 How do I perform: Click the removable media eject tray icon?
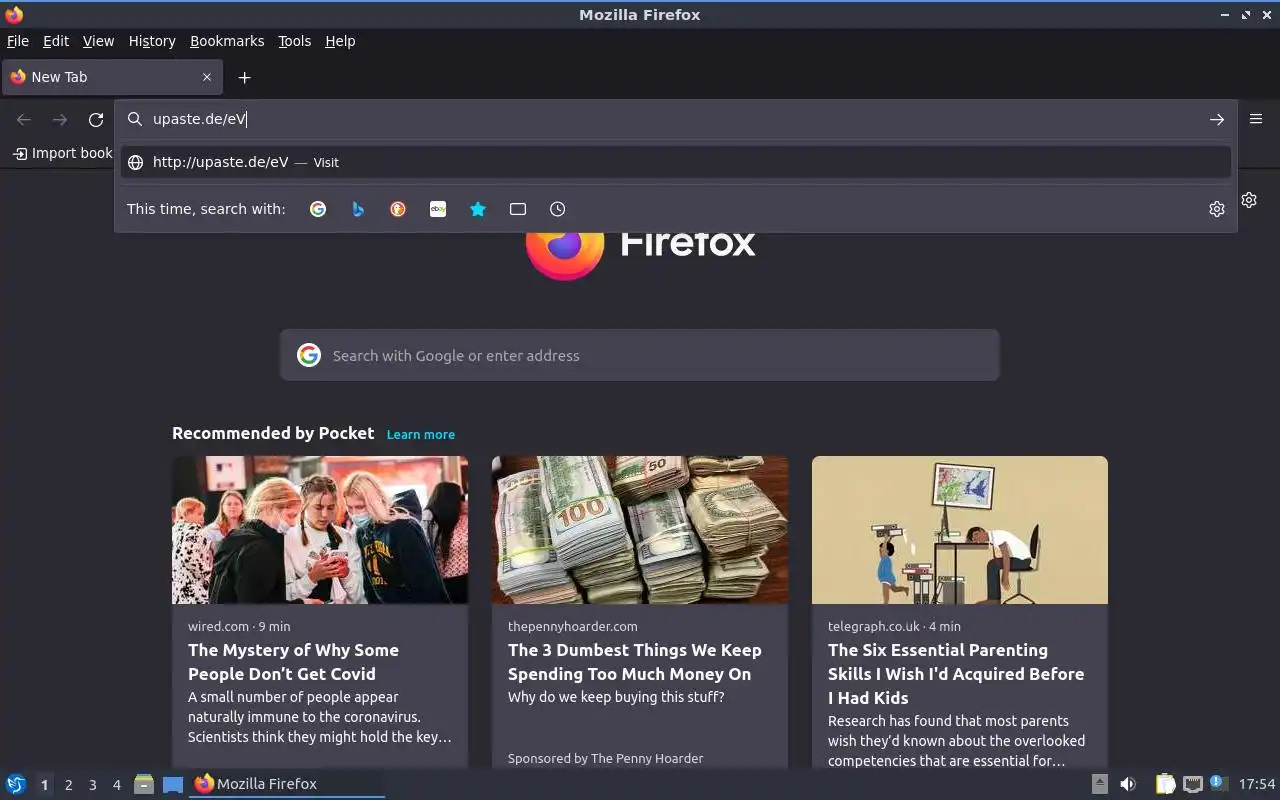[1100, 784]
